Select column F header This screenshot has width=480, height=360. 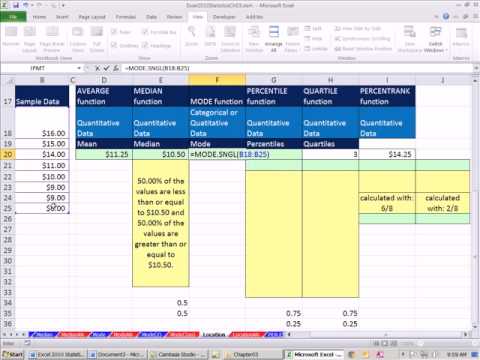click(x=217, y=80)
